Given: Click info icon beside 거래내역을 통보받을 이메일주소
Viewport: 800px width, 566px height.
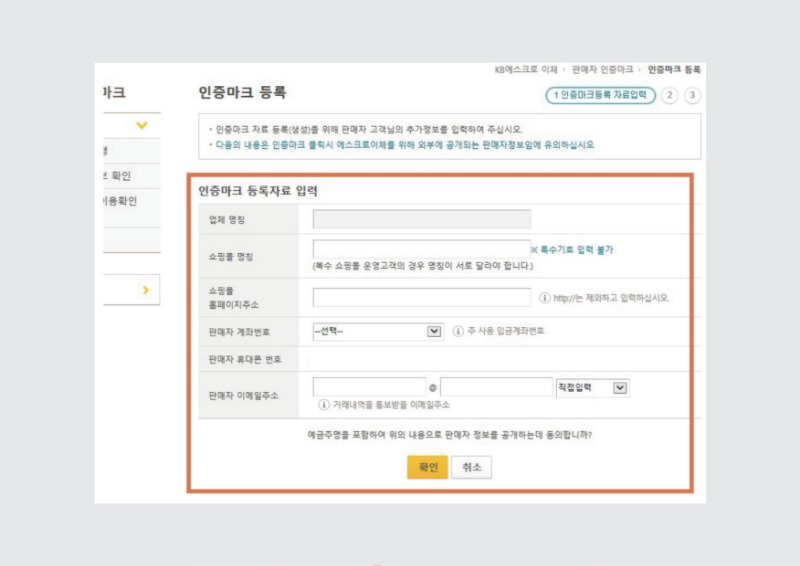Looking at the screenshot, I should [x=324, y=405].
